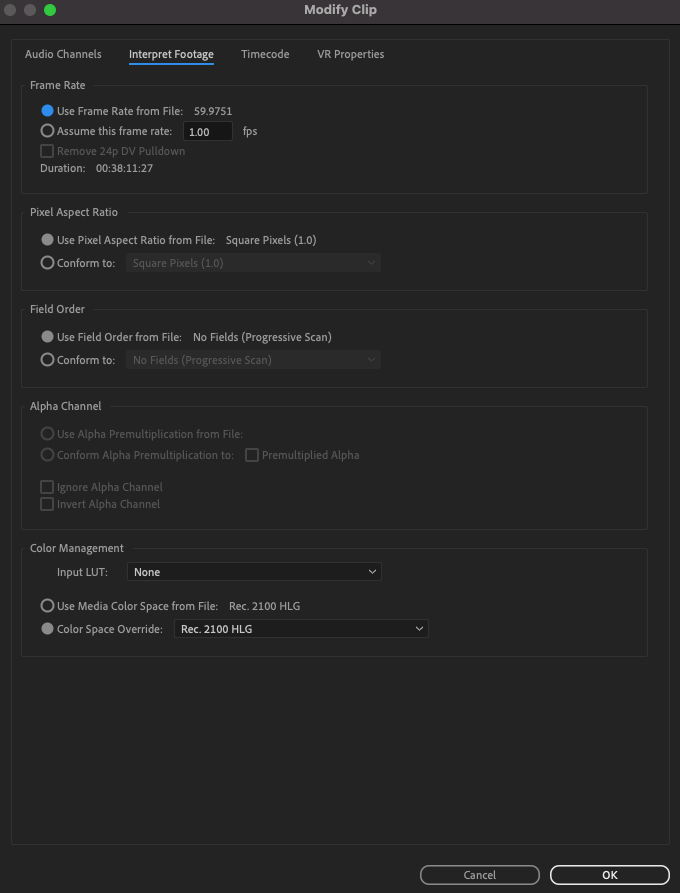The height and width of the screenshot is (893, 680).
Task: Toggle the "Premultiplied Alpha" checkbox
Action: click(251, 455)
